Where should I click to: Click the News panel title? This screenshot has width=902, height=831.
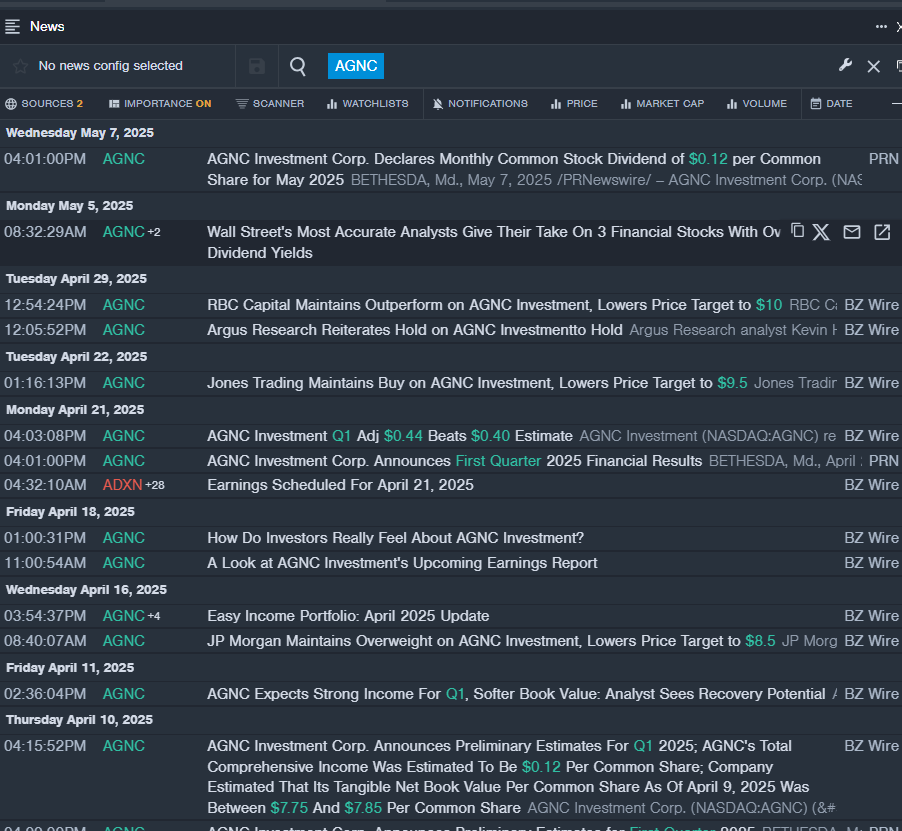click(x=47, y=26)
